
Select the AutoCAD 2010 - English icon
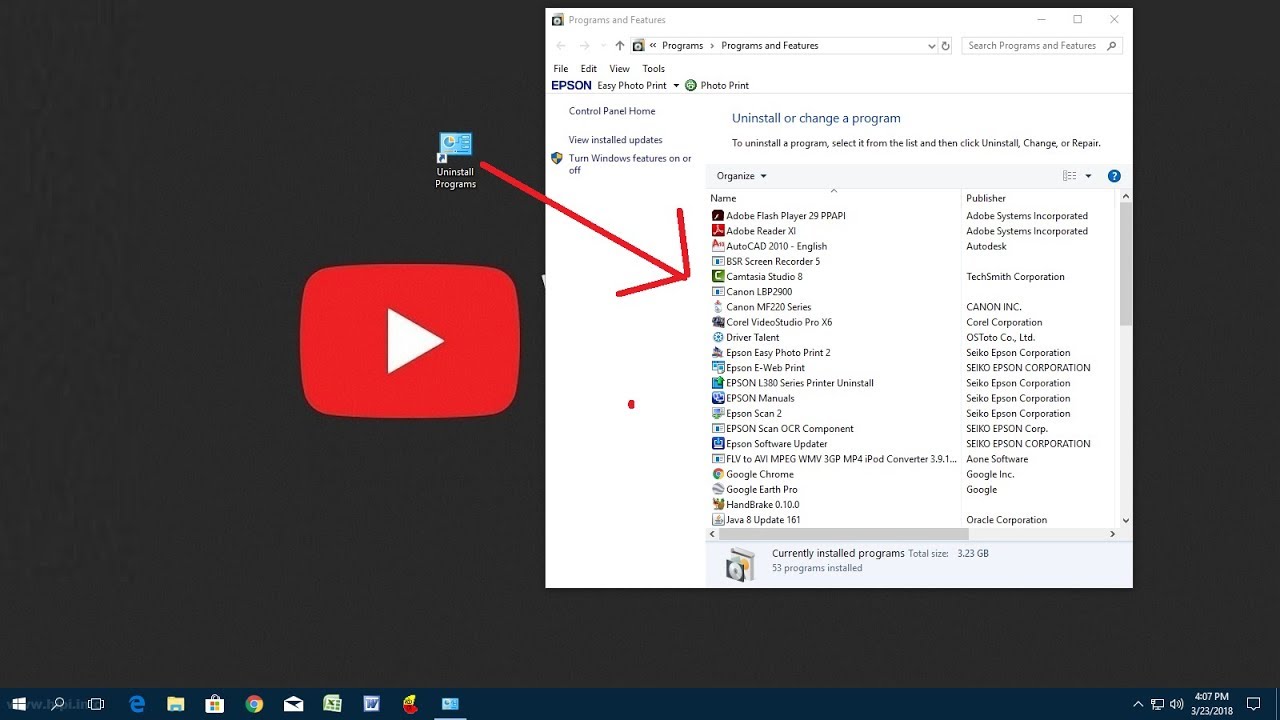tap(717, 246)
